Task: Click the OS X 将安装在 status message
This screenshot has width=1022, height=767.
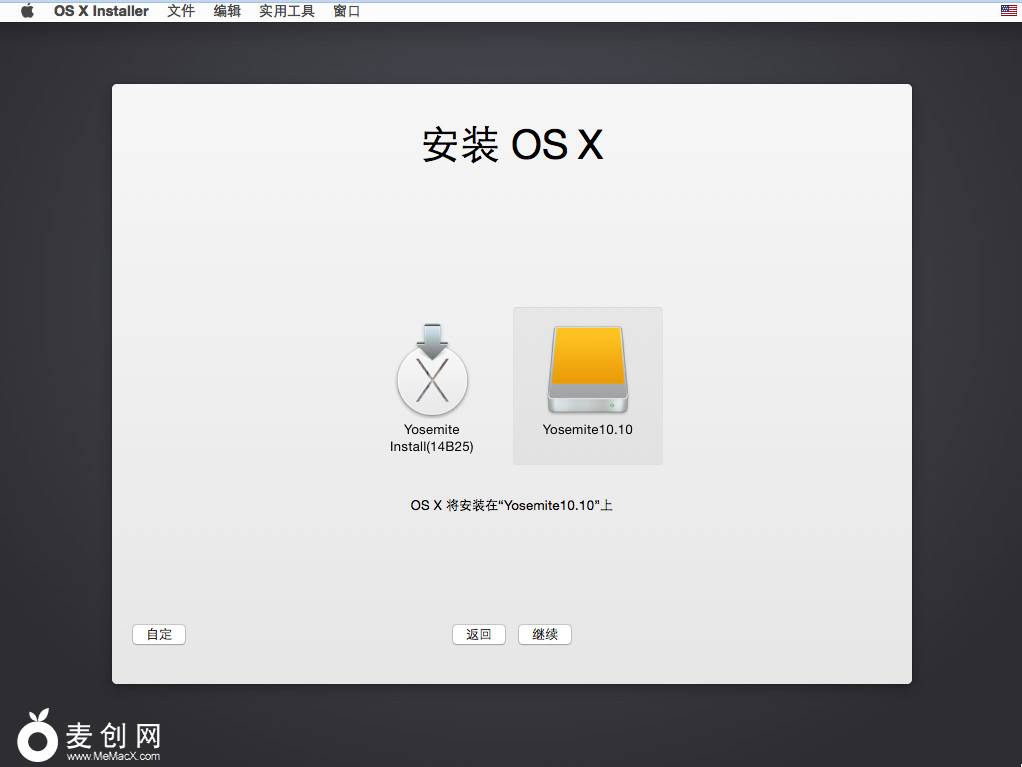Action: (x=511, y=505)
